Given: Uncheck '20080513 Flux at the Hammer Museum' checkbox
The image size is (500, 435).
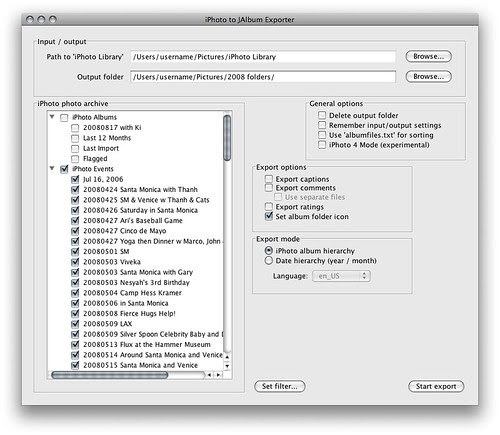Looking at the screenshot, I should pyautogui.click(x=75, y=345).
